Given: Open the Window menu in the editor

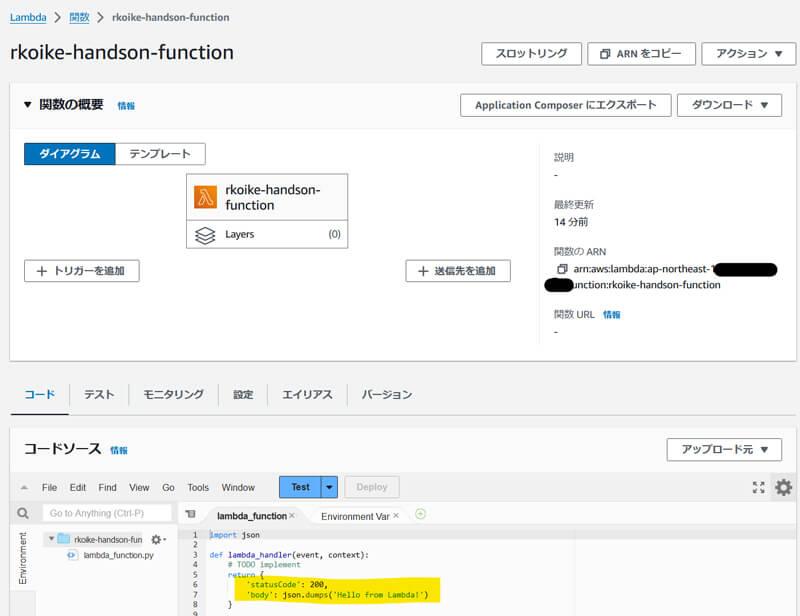Looking at the screenshot, I should (238, 487).
